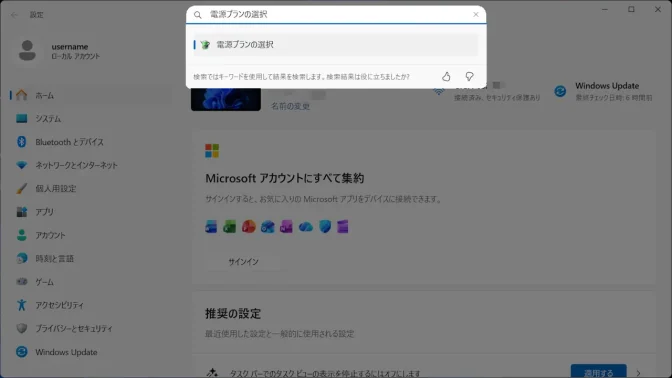Open アプリ settings category

click(x=92, y=212)
